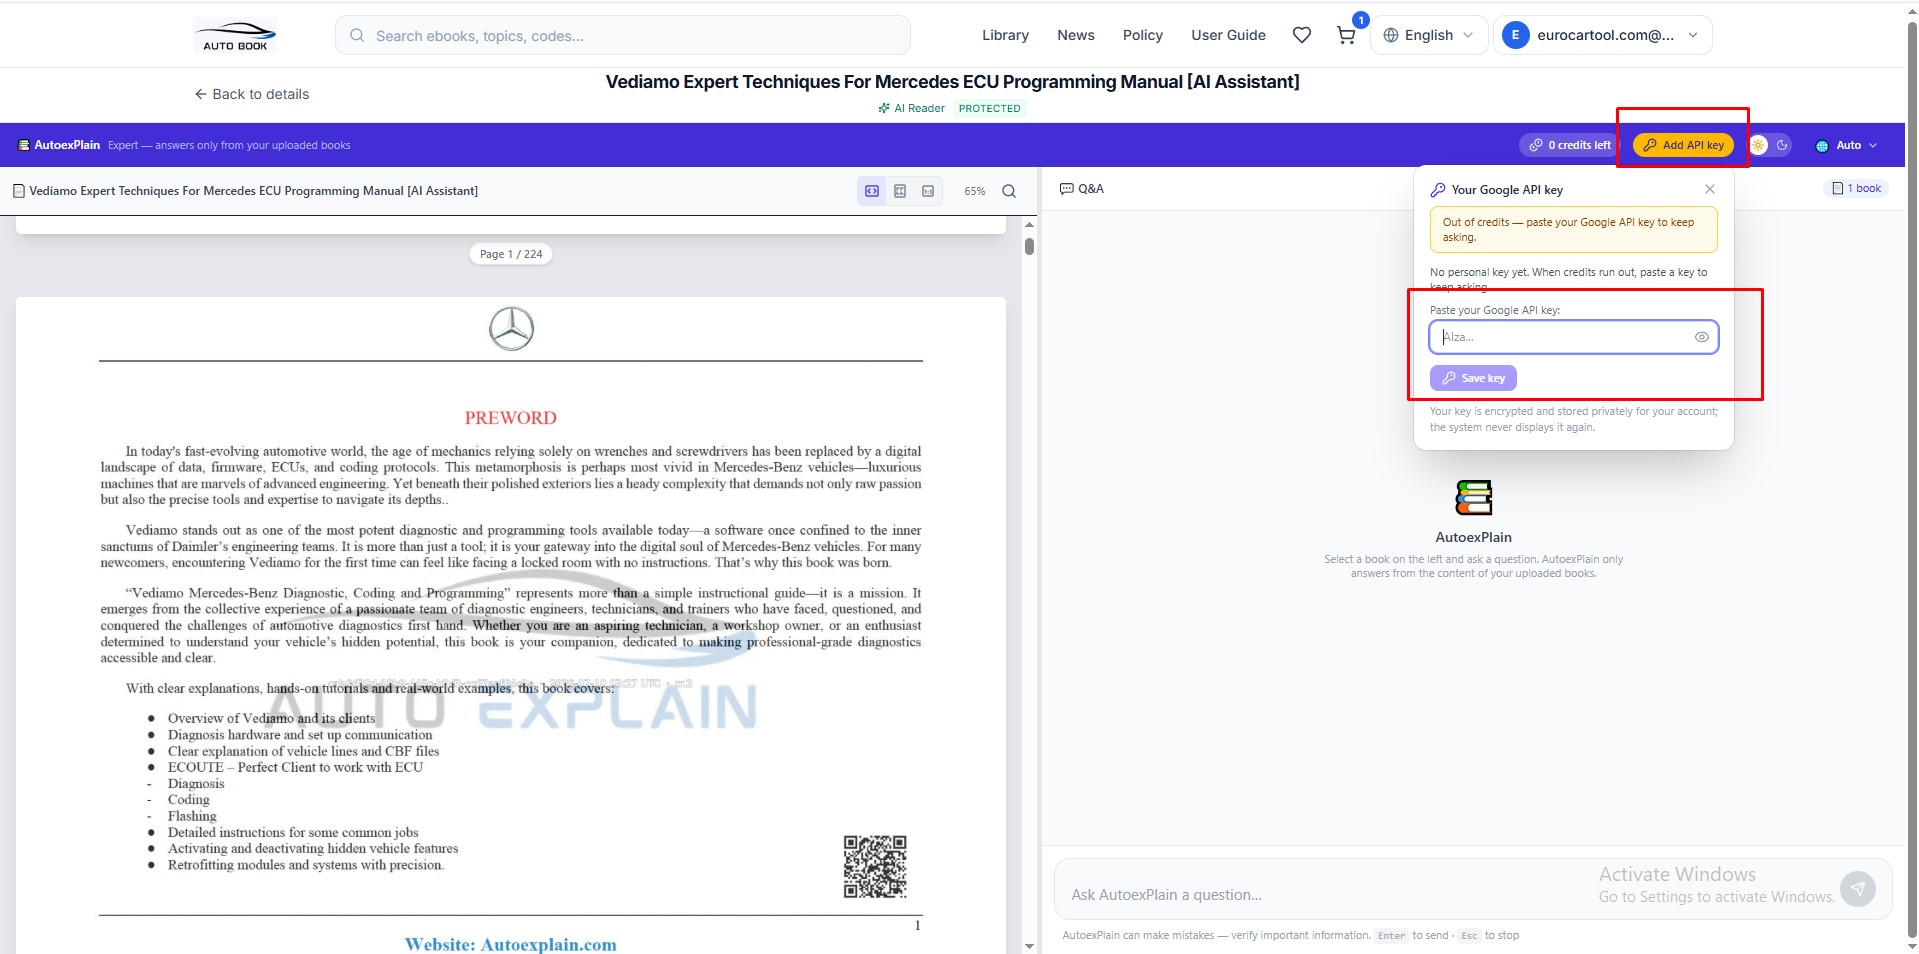Click the Out of credits warning notice
Image resolution: width=1919 pixels, height=954 pixels.
(x=1574, y=230)
